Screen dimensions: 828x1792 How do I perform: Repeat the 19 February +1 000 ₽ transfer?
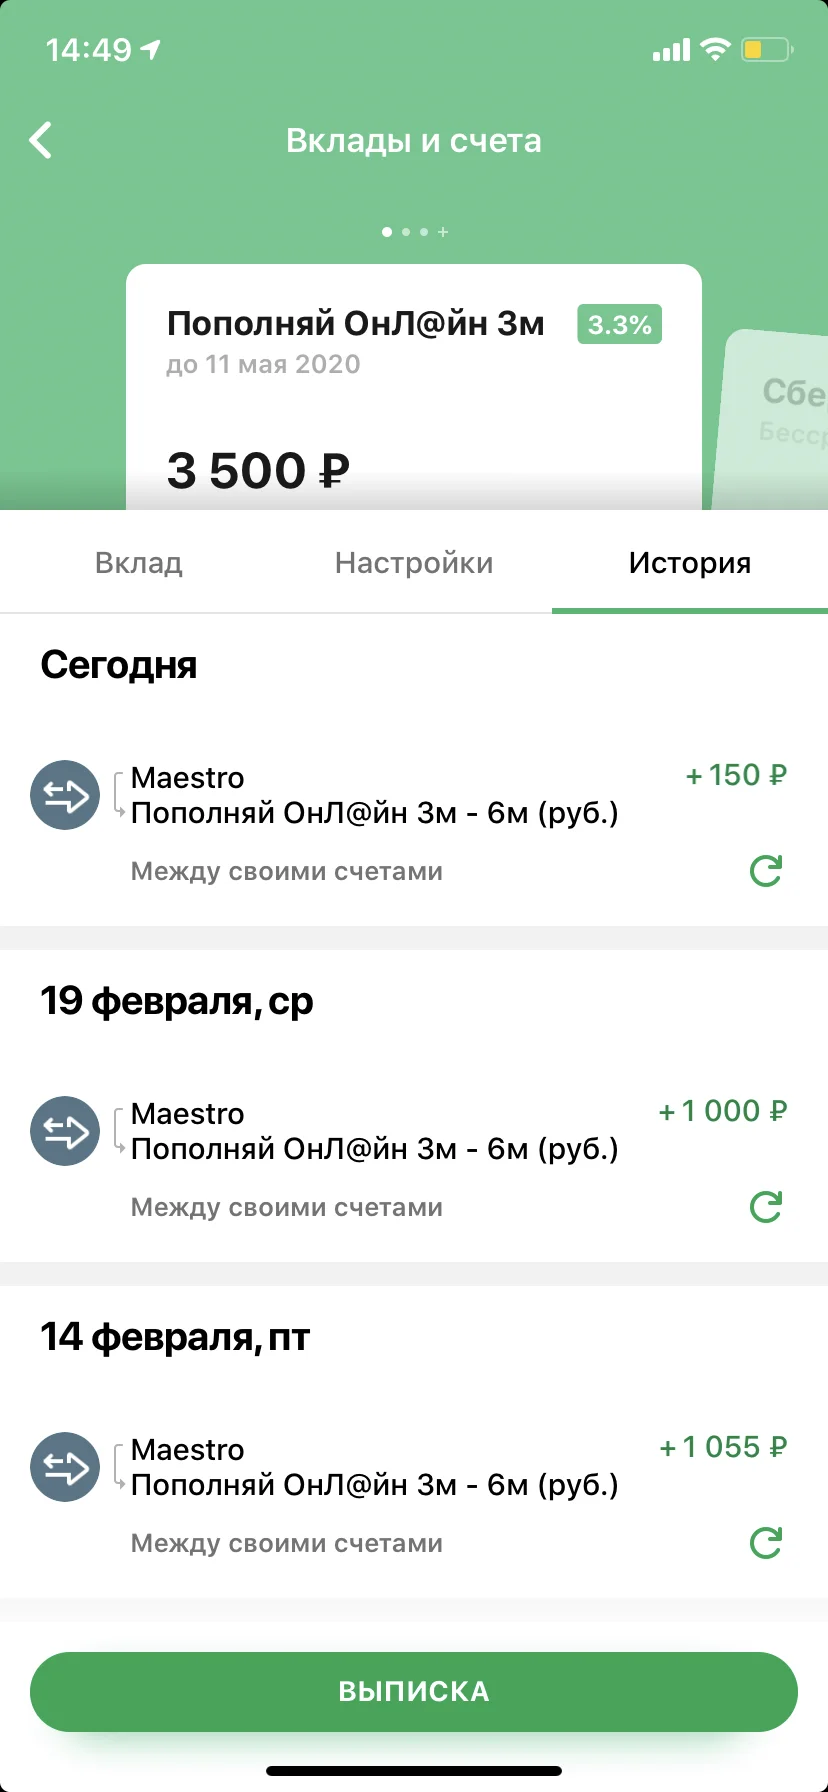(766, 1207)
